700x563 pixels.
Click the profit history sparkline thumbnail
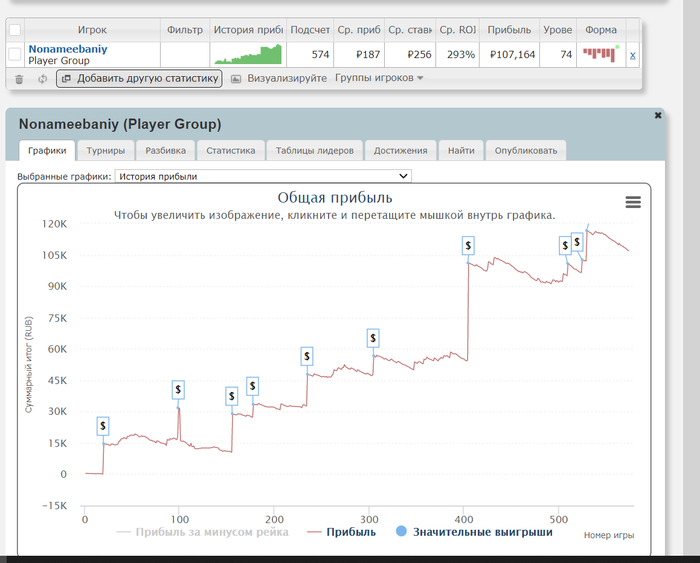click(x=248, y=54)
